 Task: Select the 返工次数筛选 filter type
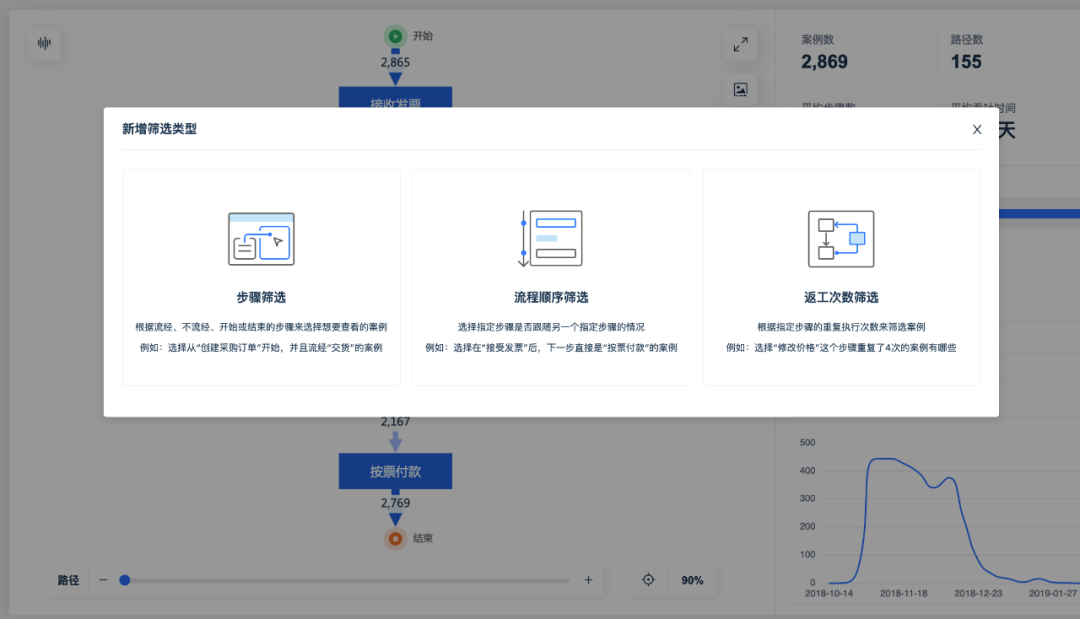coord(840,276)
